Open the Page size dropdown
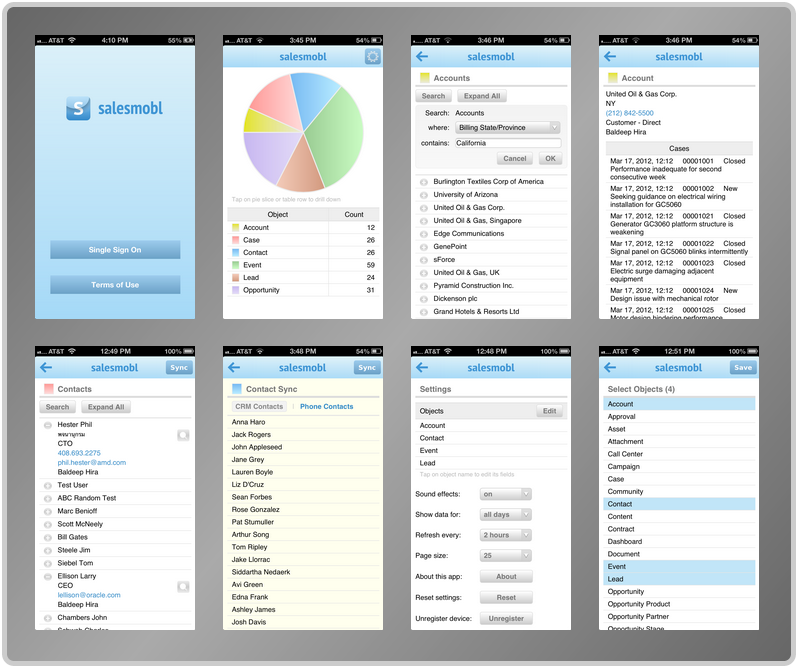 (506, 555)
